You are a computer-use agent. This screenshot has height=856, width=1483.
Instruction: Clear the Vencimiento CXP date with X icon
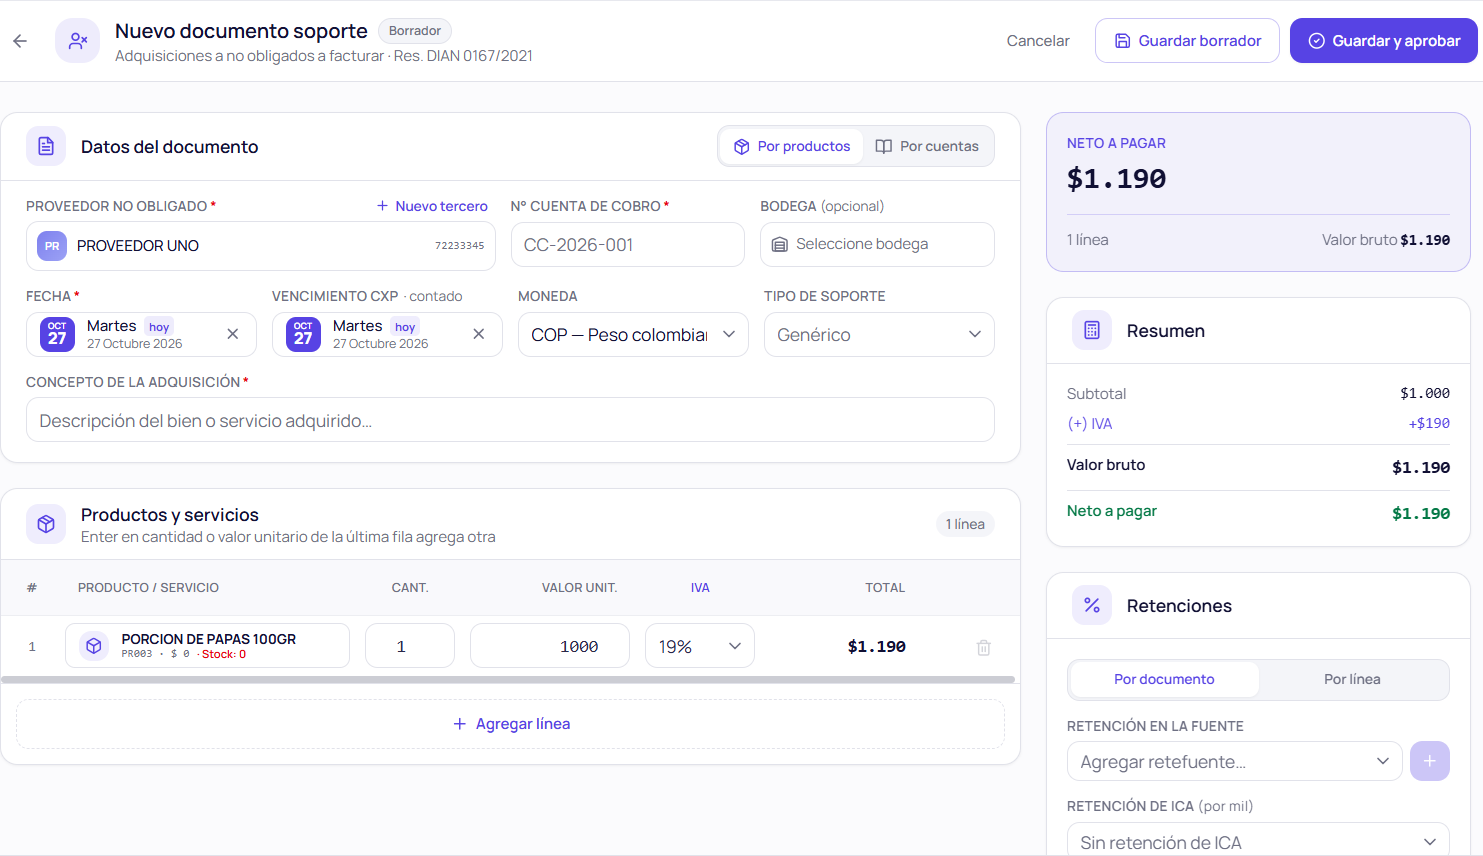click(479, 334)
